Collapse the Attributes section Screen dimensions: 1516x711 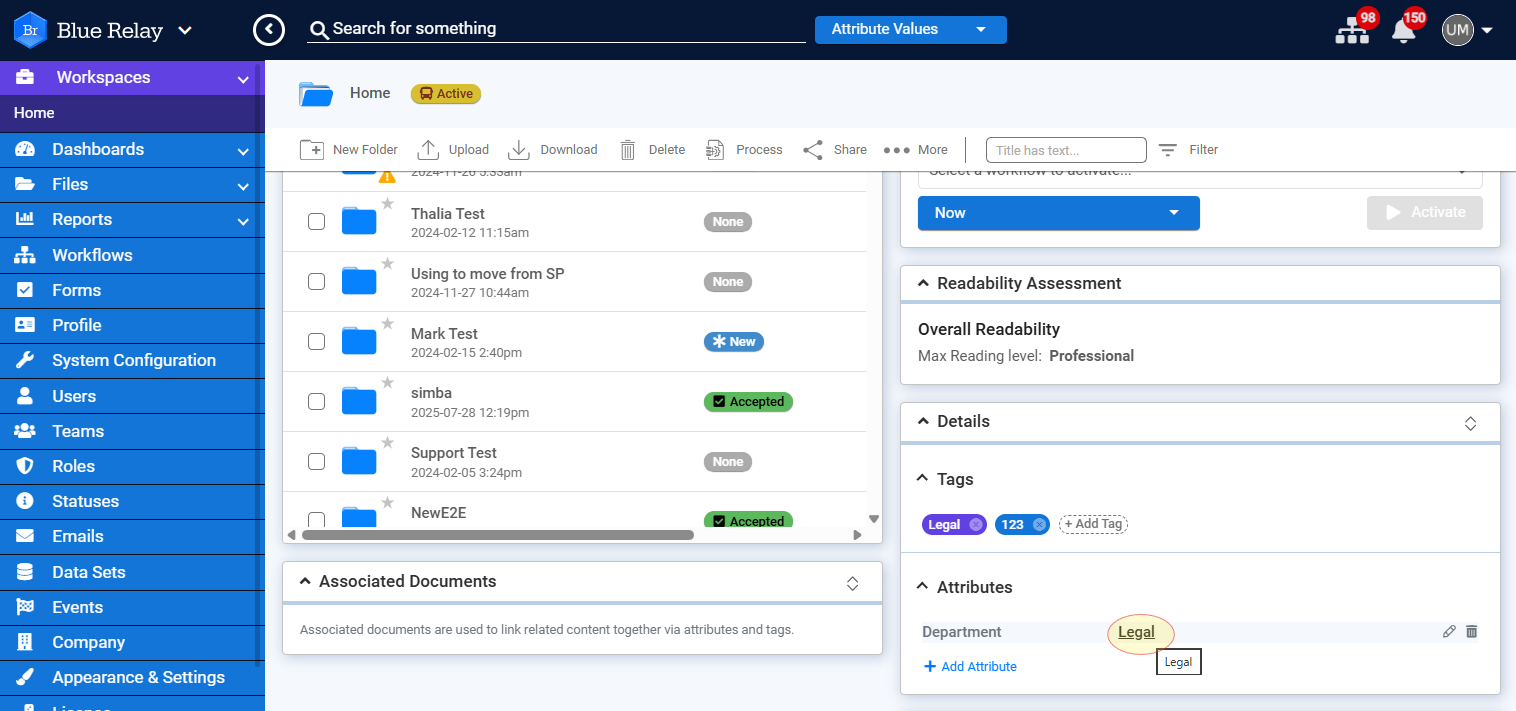(x=923, y=587)
